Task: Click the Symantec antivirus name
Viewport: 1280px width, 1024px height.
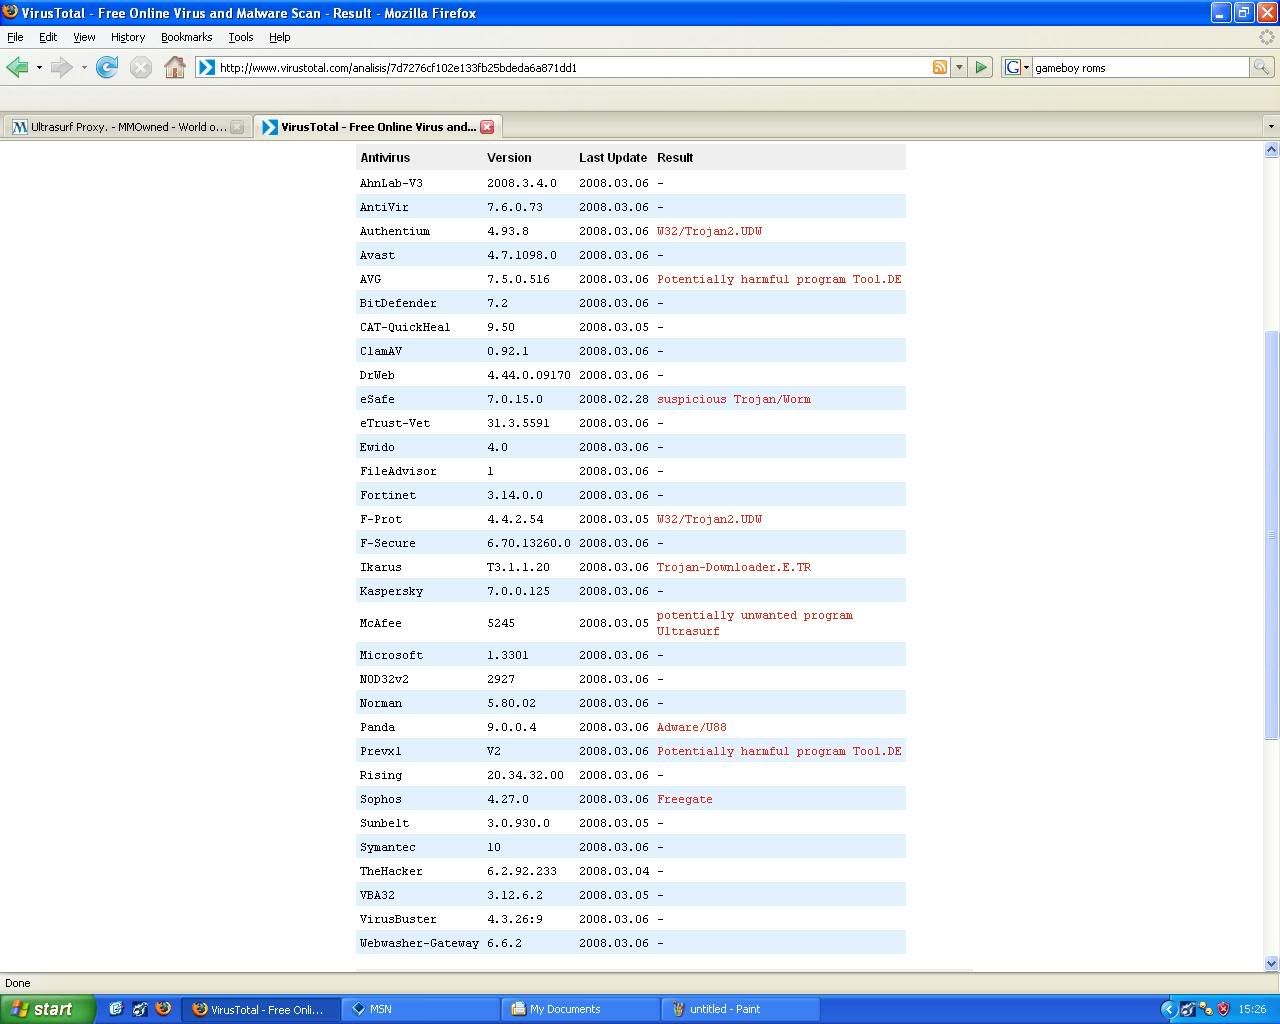Action: point(387,847)
